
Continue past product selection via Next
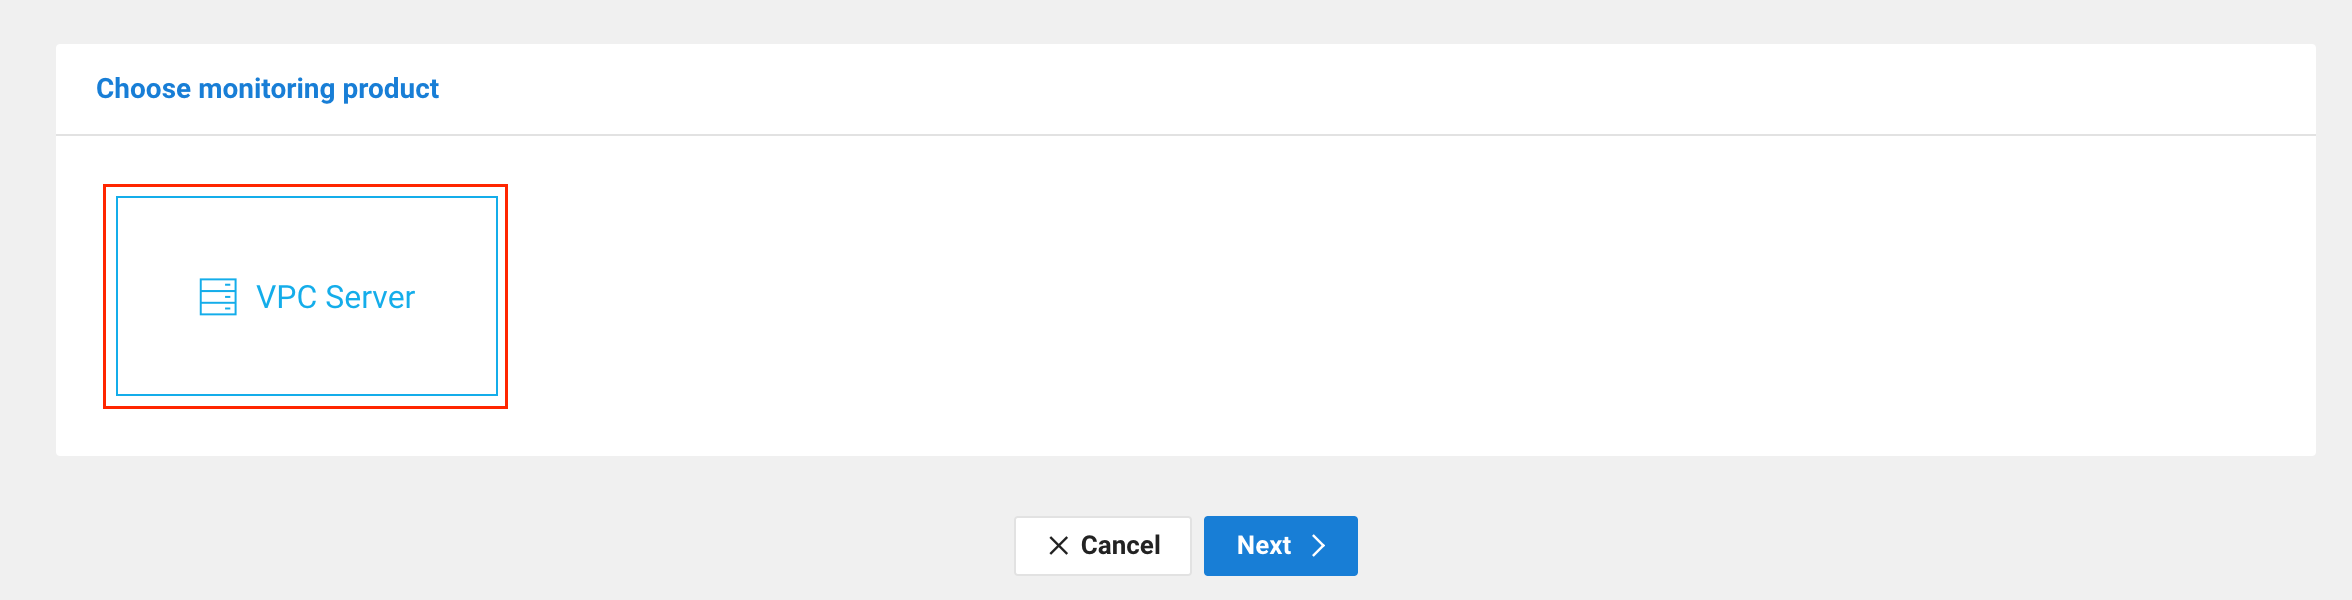1280,546
